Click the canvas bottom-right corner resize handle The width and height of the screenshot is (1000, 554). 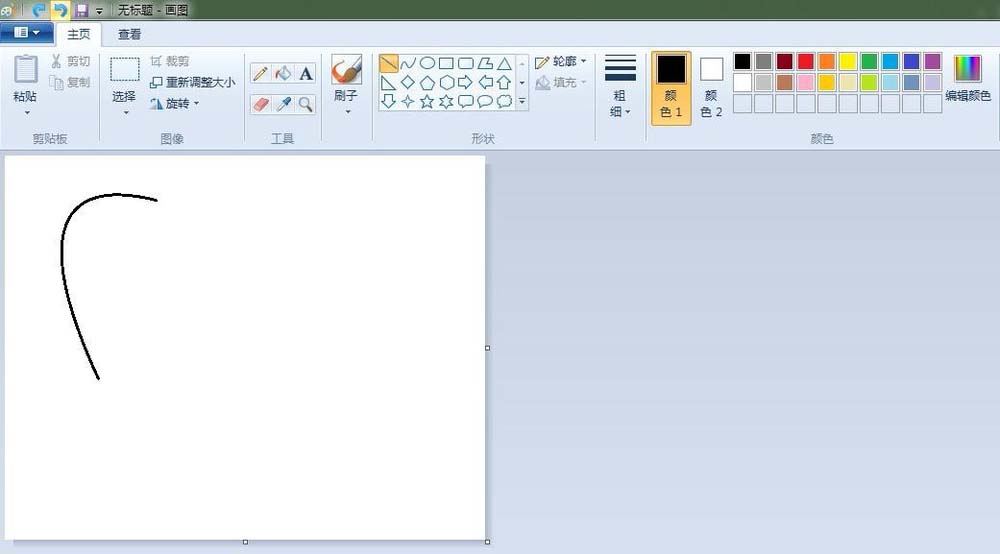tap(488, 542)
